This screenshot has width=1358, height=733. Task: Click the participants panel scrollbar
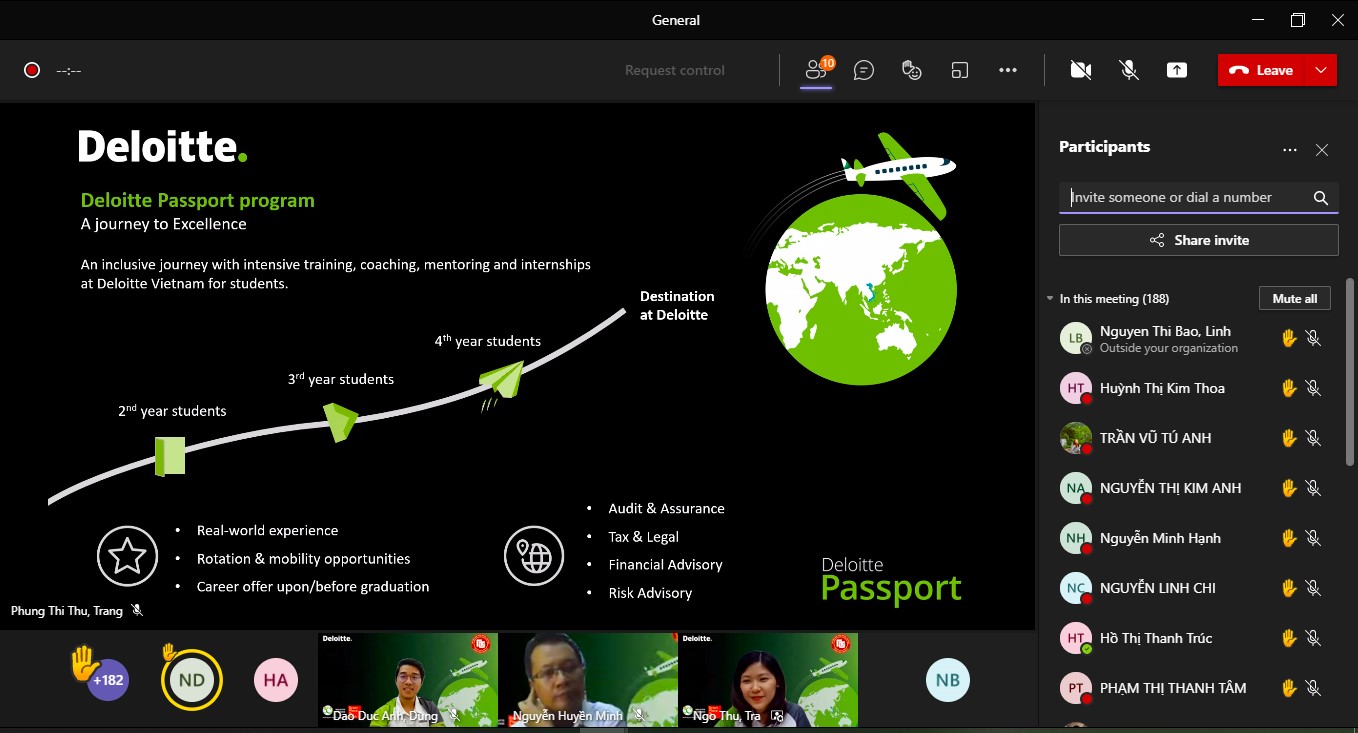pyautogui.click(x=1351, y=370)
